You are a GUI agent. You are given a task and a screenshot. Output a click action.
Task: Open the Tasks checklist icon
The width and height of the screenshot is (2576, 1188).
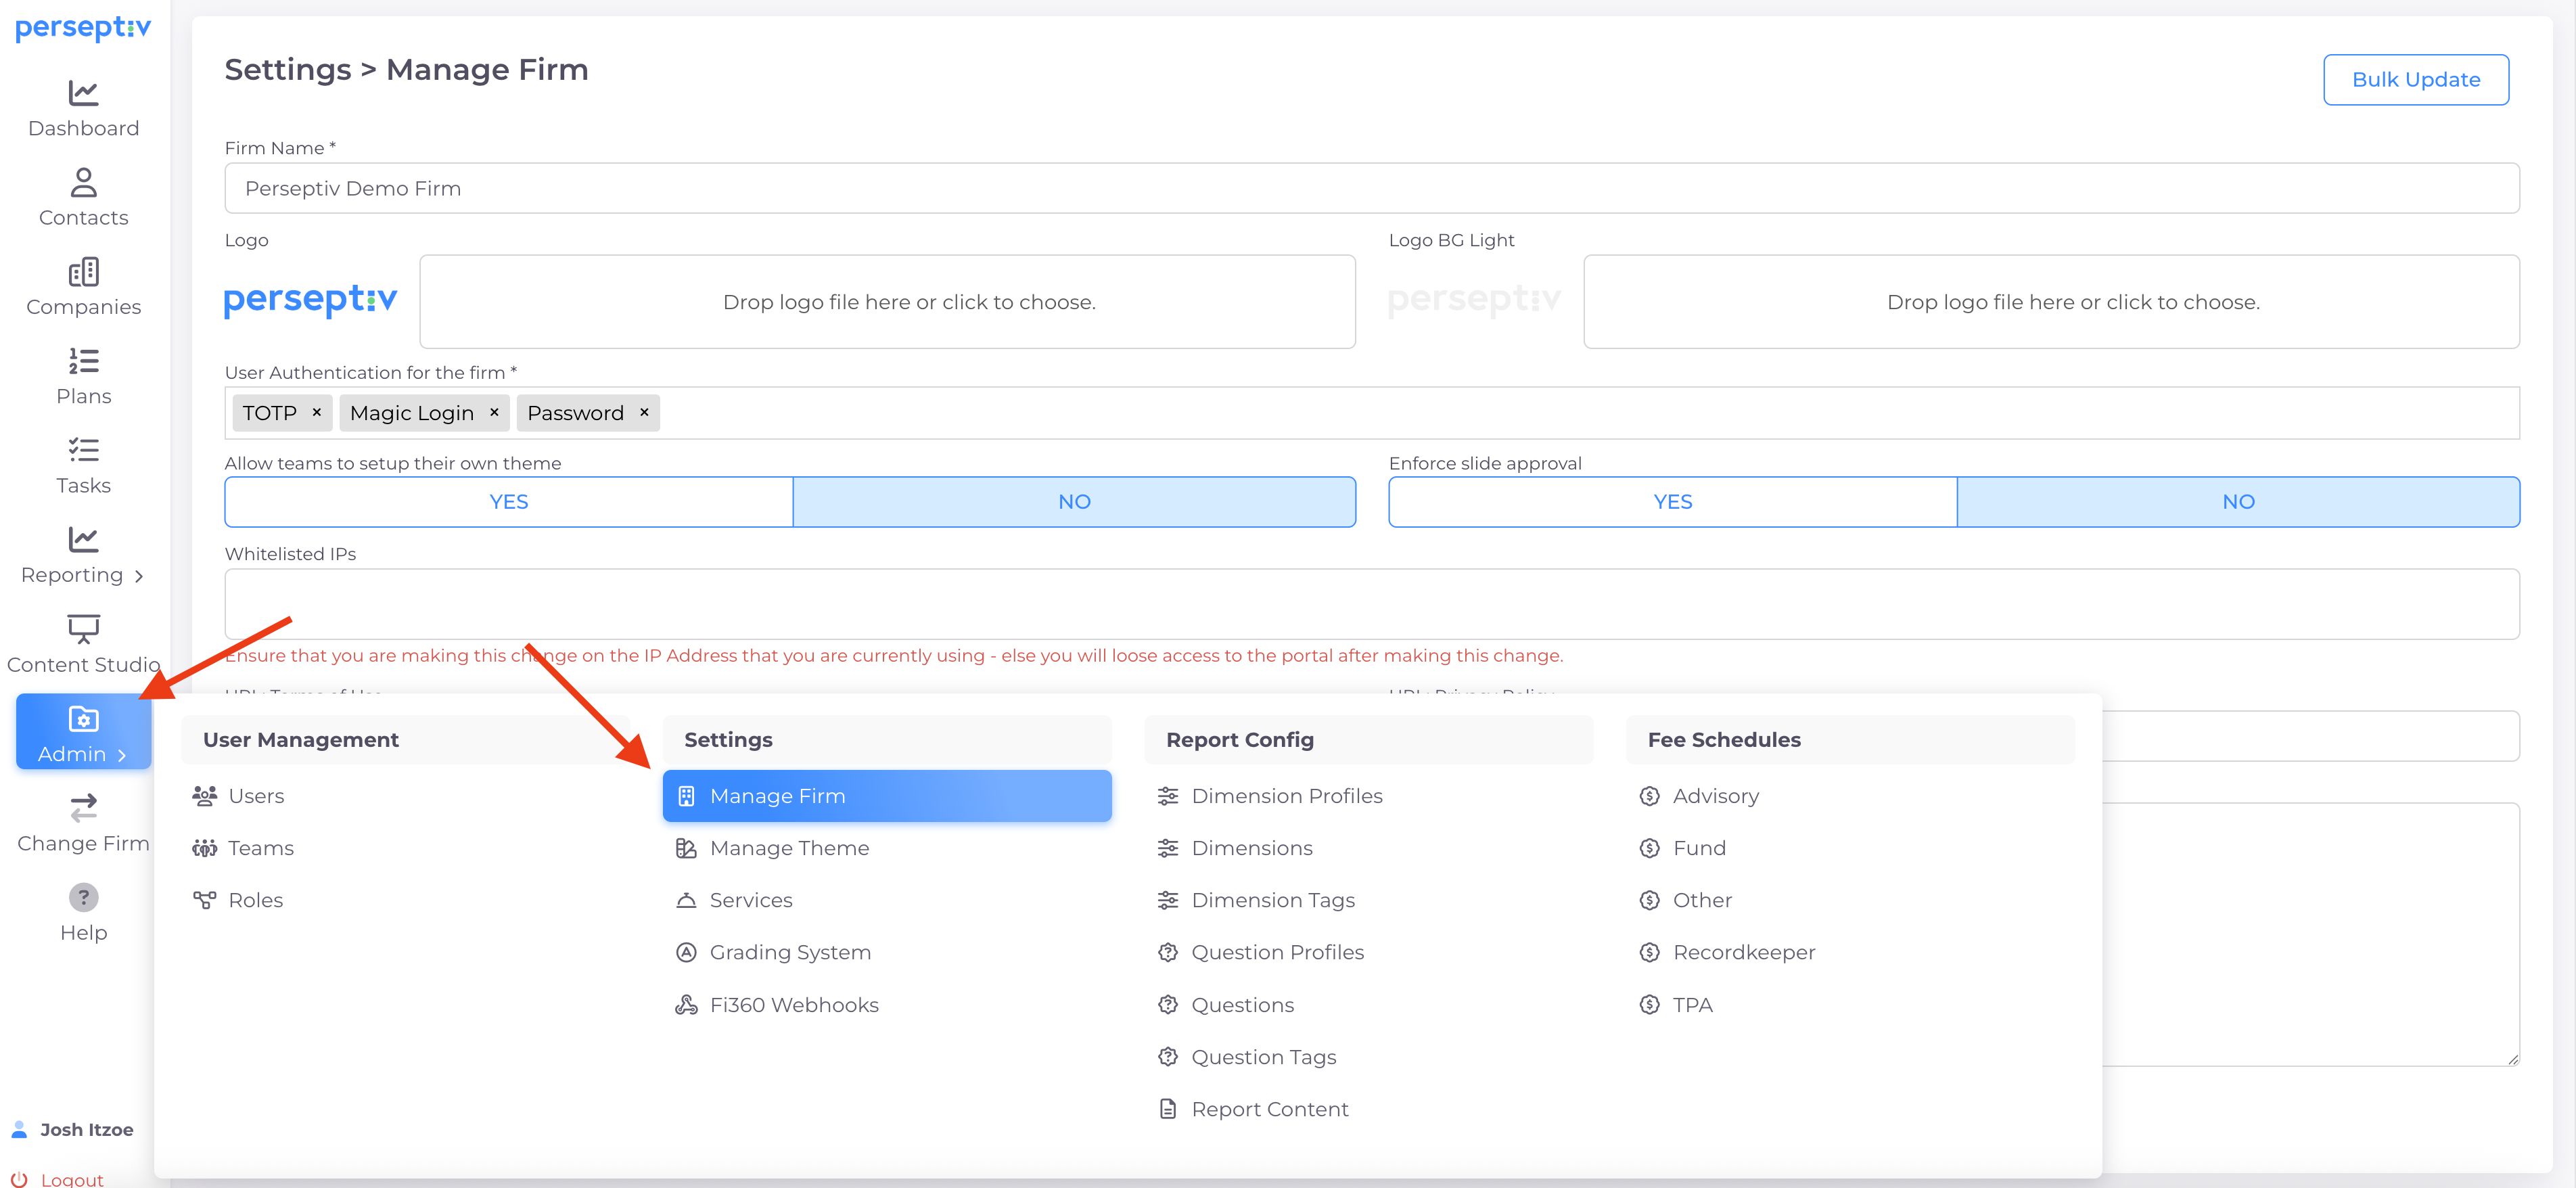(x=83, y=450)
